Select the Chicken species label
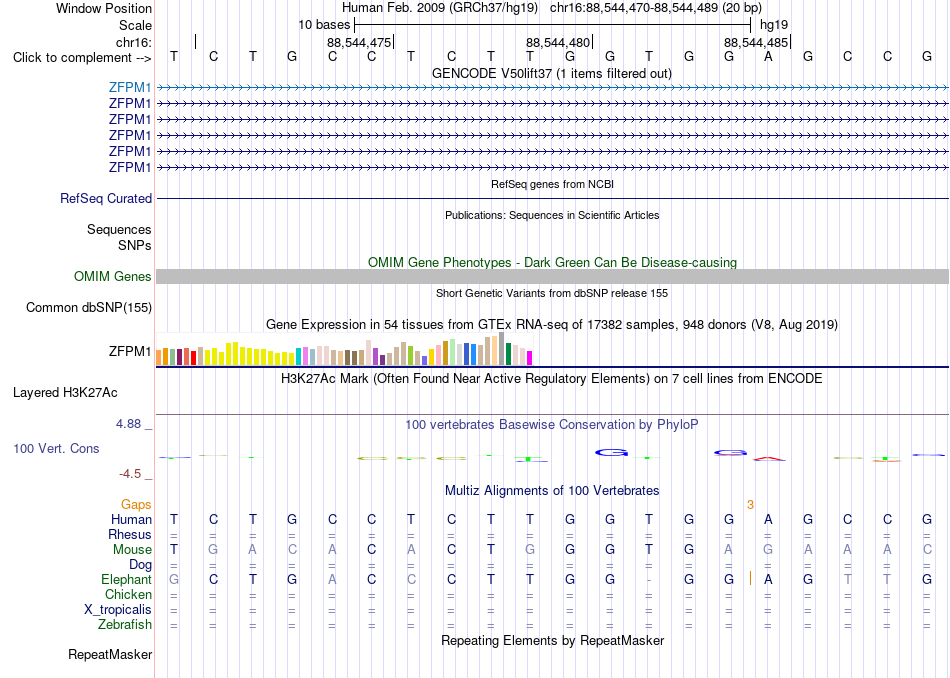This screenshot has height=678, width=950. (x=128, y=594)
